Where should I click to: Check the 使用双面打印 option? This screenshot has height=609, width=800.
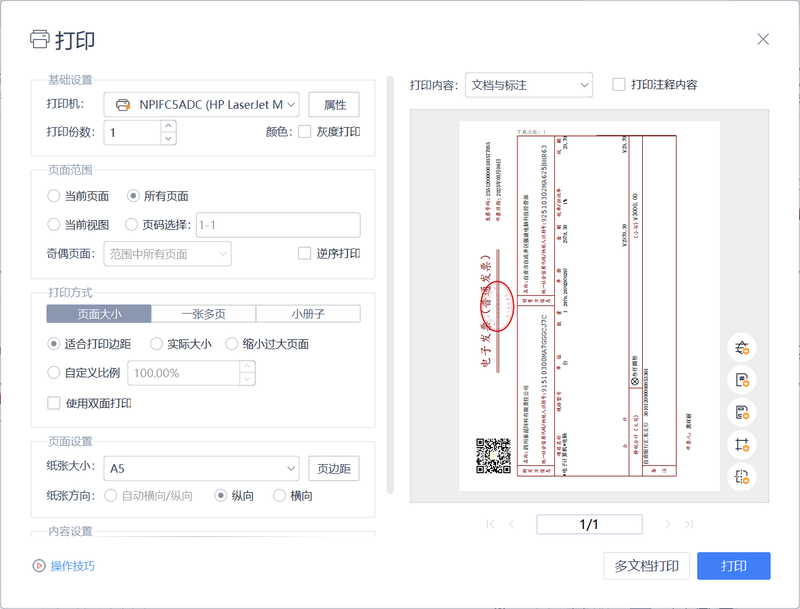coord(54,403)
